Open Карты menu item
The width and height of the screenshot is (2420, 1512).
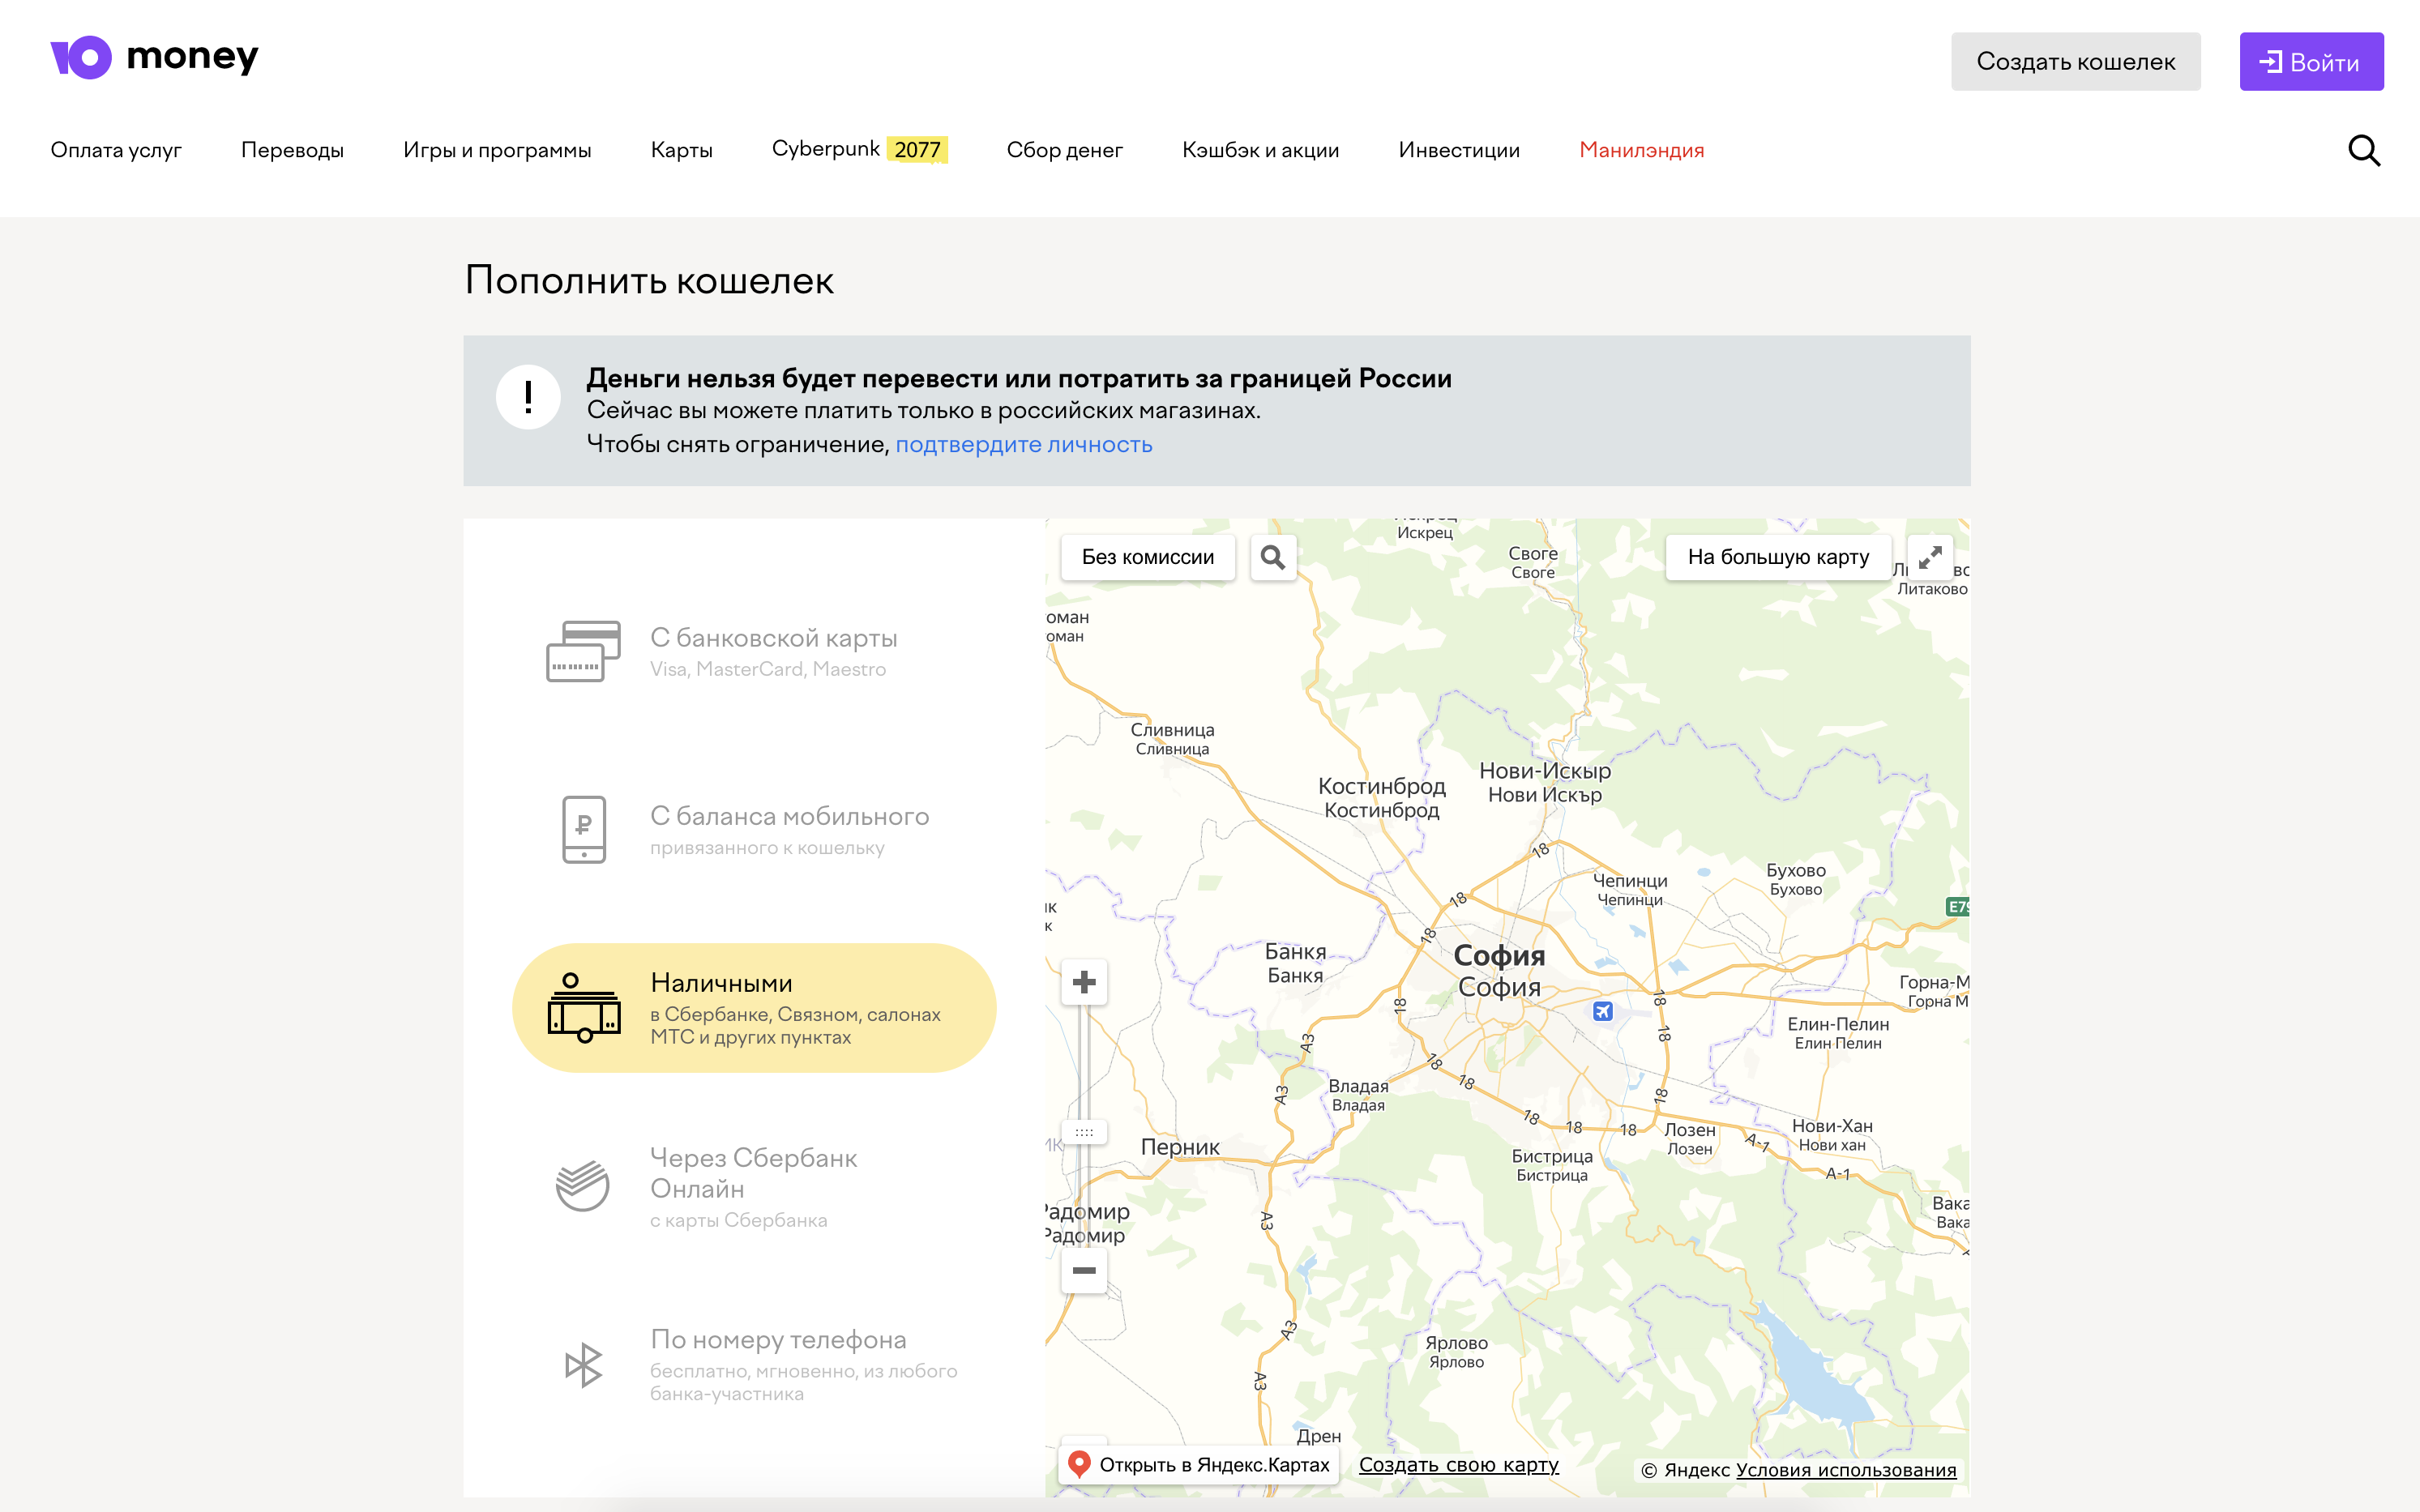click(682, 150)
